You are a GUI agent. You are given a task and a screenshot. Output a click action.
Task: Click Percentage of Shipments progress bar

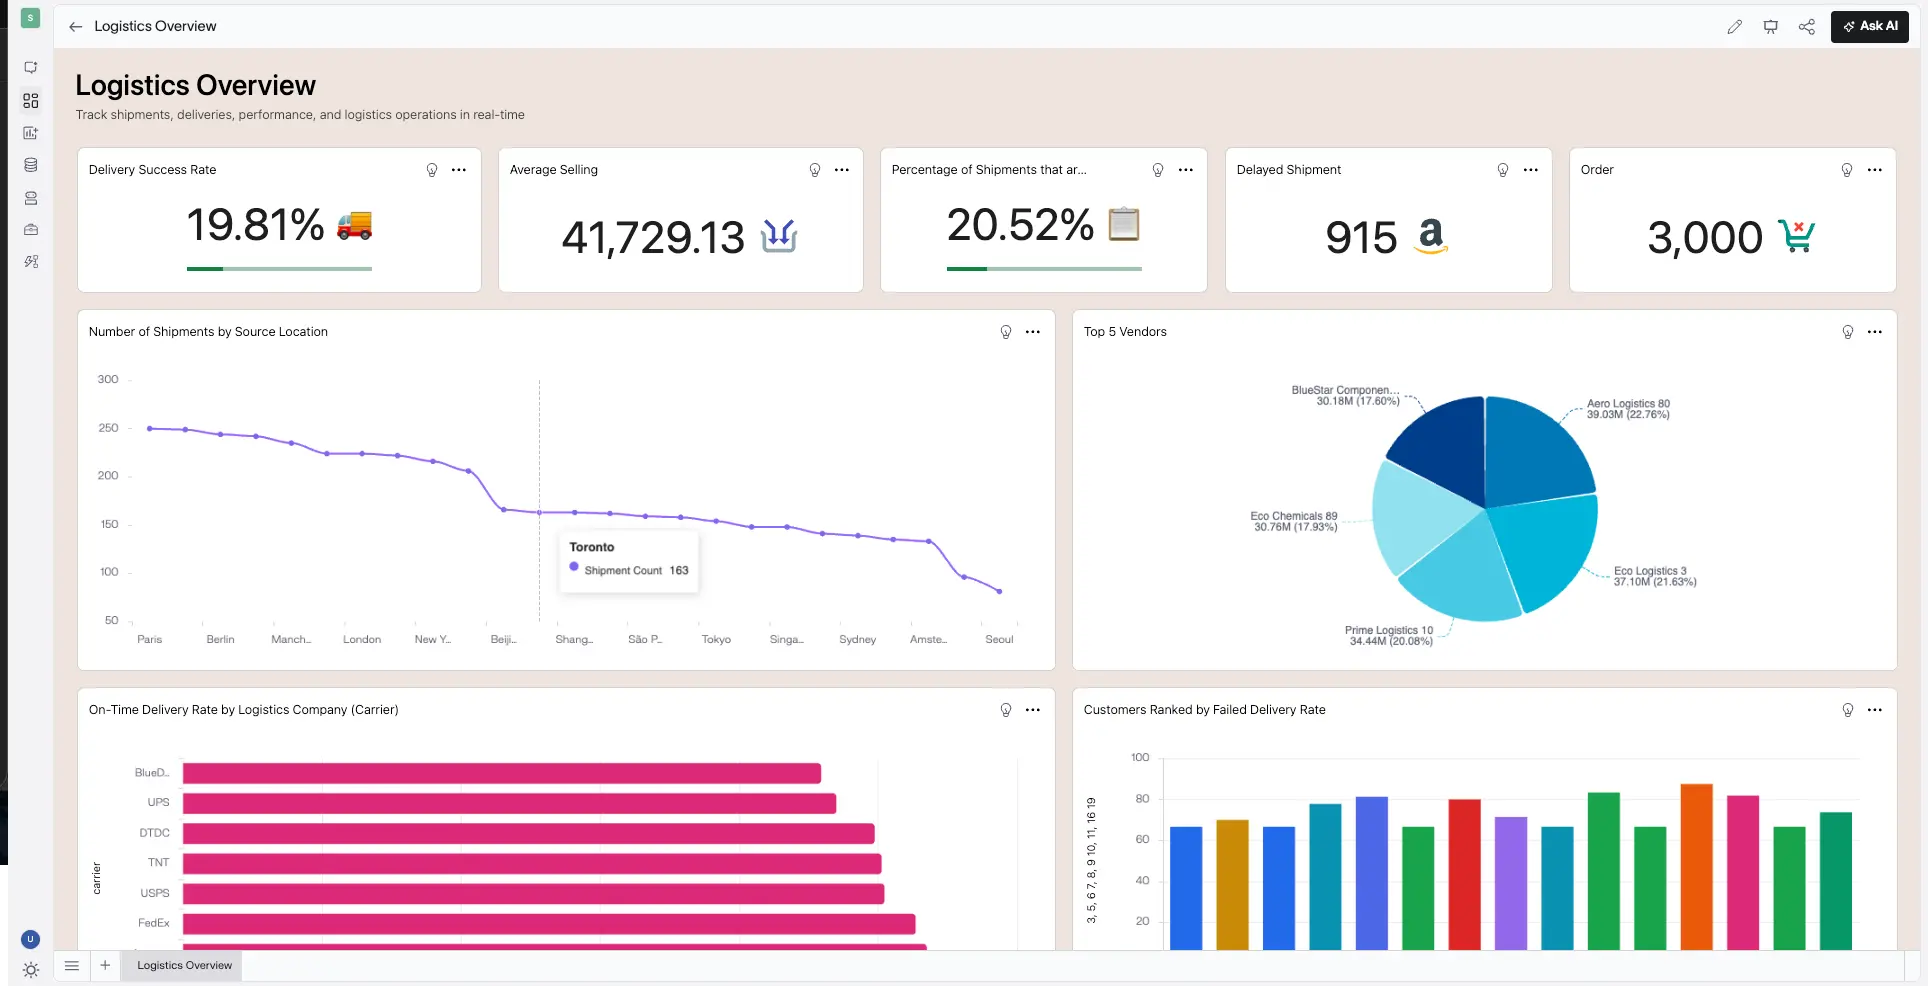[x=1044, y=269]
